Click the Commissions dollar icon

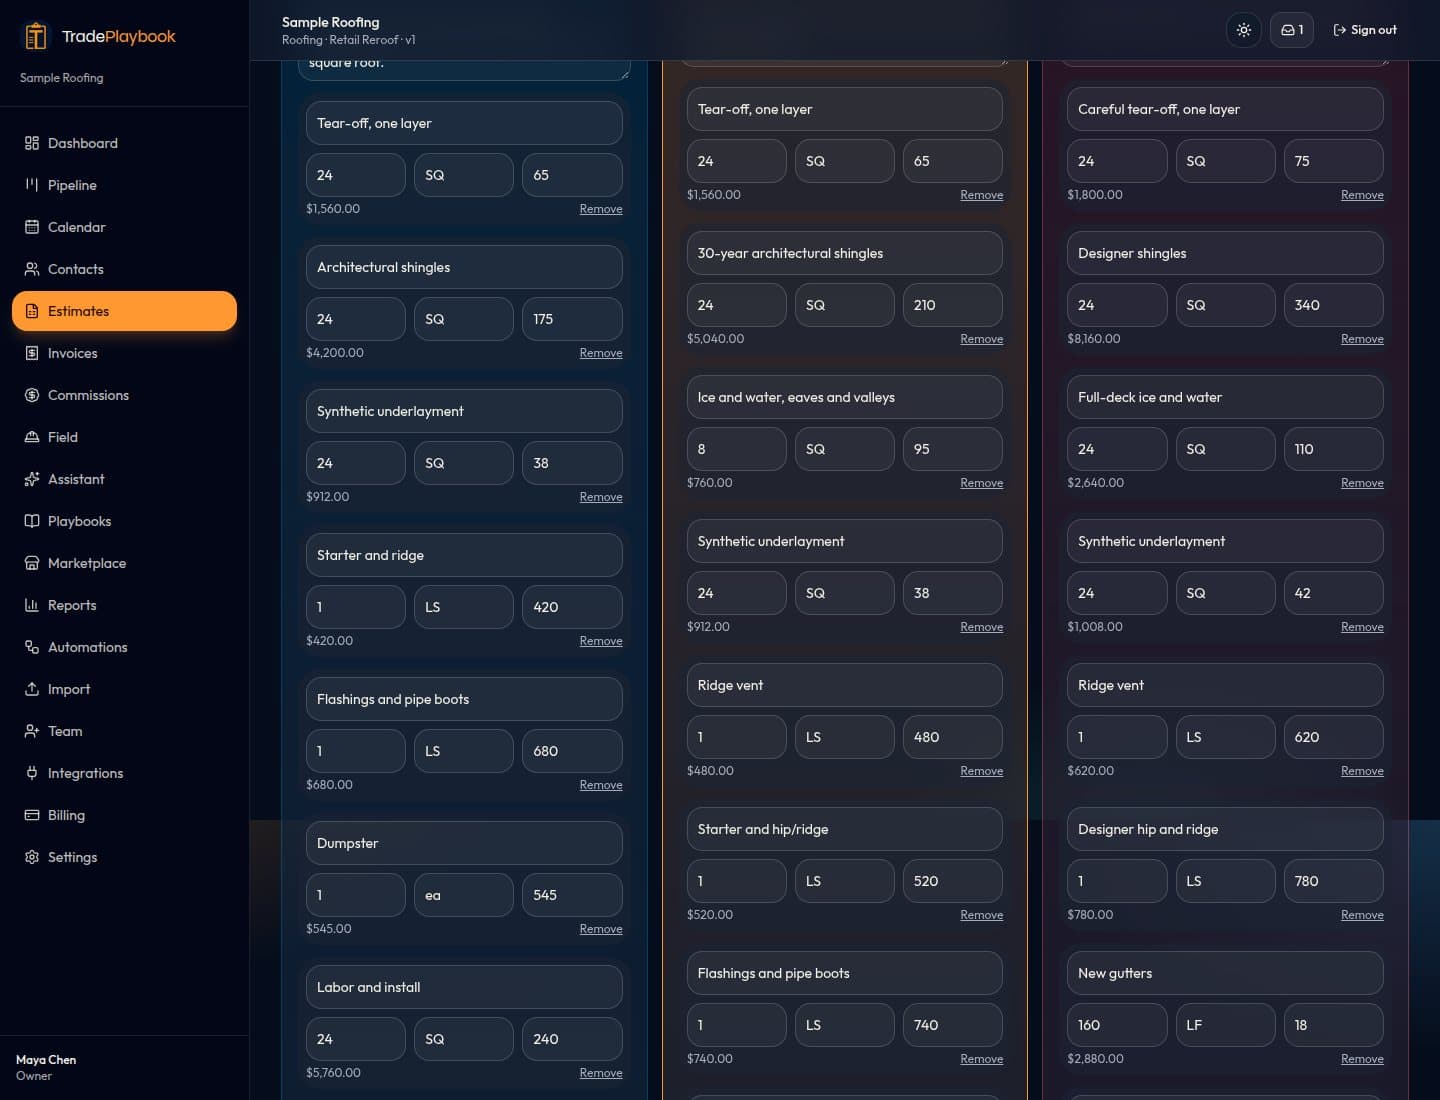point(32,395)
